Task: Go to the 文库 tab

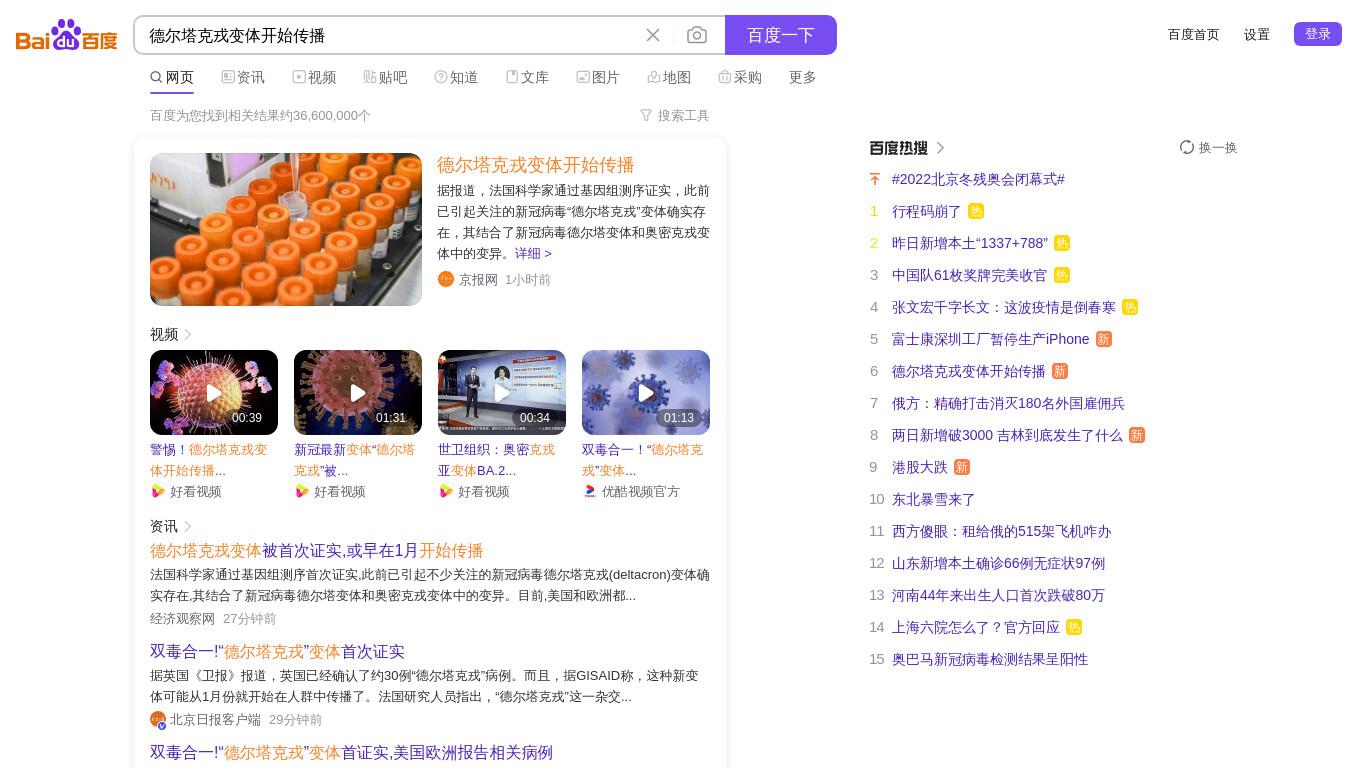Action: (527, 77)
